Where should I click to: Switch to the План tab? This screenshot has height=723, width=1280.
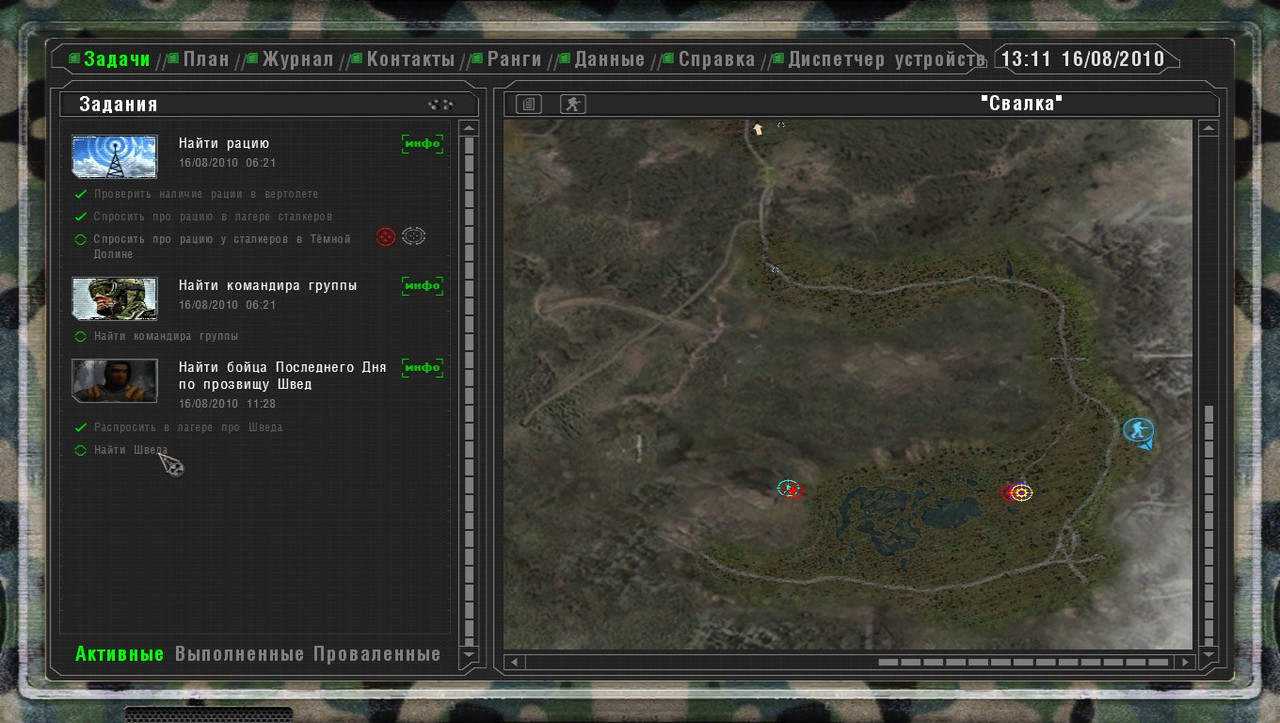(206, 59)
